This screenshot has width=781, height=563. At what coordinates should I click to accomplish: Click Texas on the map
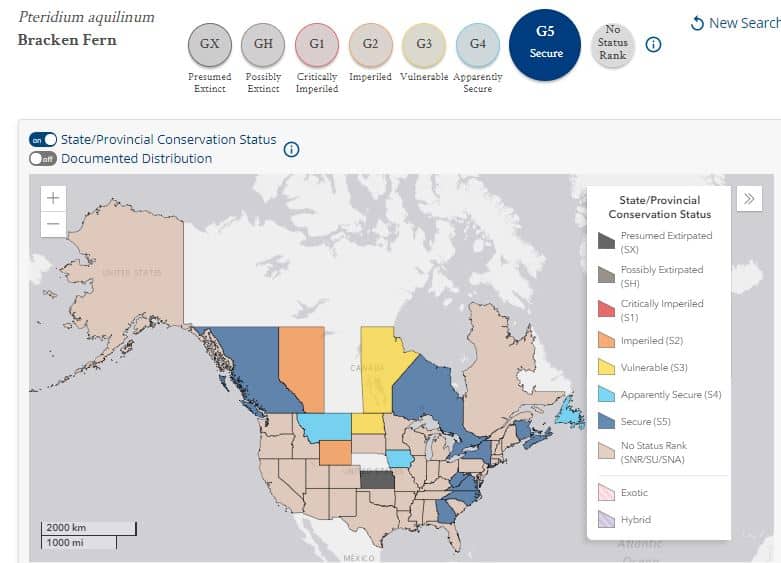click(x=376, y=518)
